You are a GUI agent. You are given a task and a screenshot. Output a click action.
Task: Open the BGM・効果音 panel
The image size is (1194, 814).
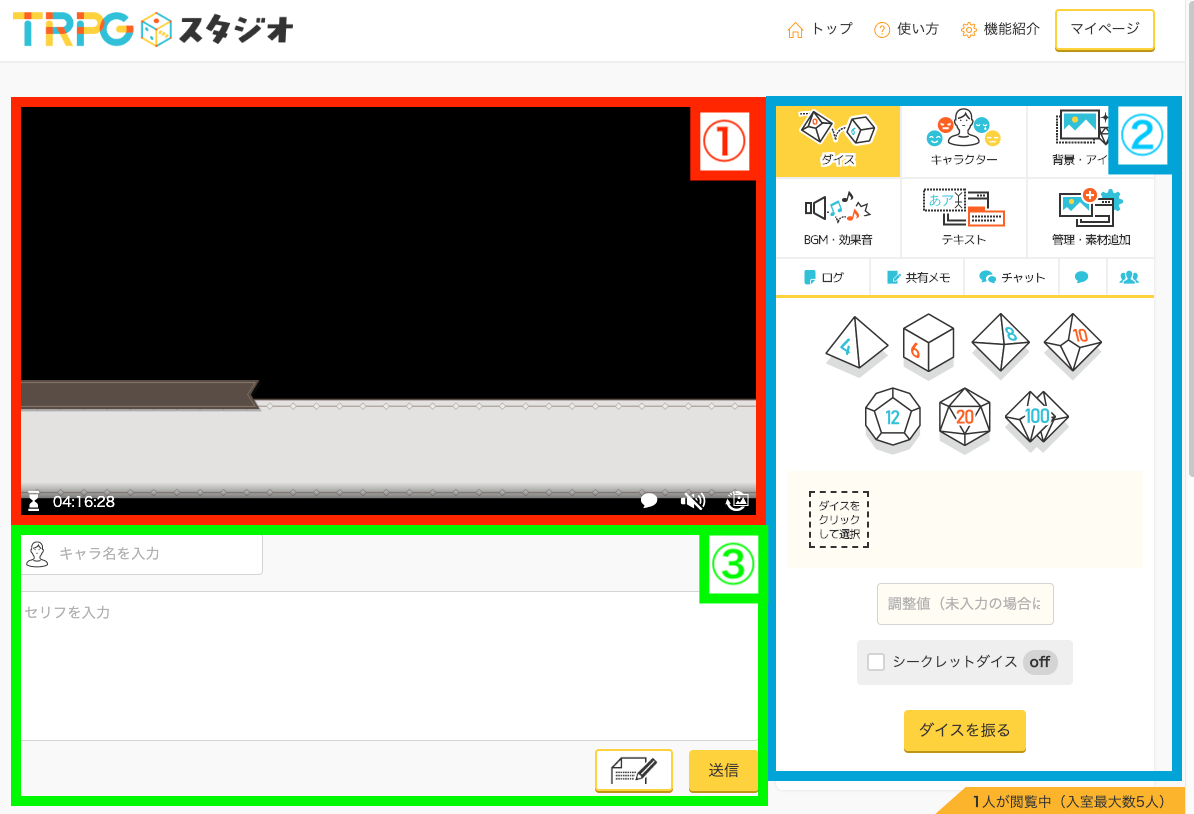coord(838,218)
